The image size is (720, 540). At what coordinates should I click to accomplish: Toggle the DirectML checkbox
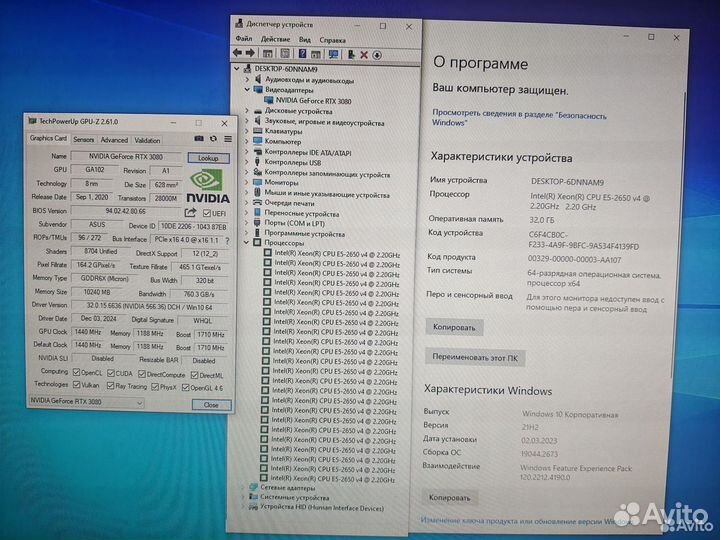coord(195,376)
